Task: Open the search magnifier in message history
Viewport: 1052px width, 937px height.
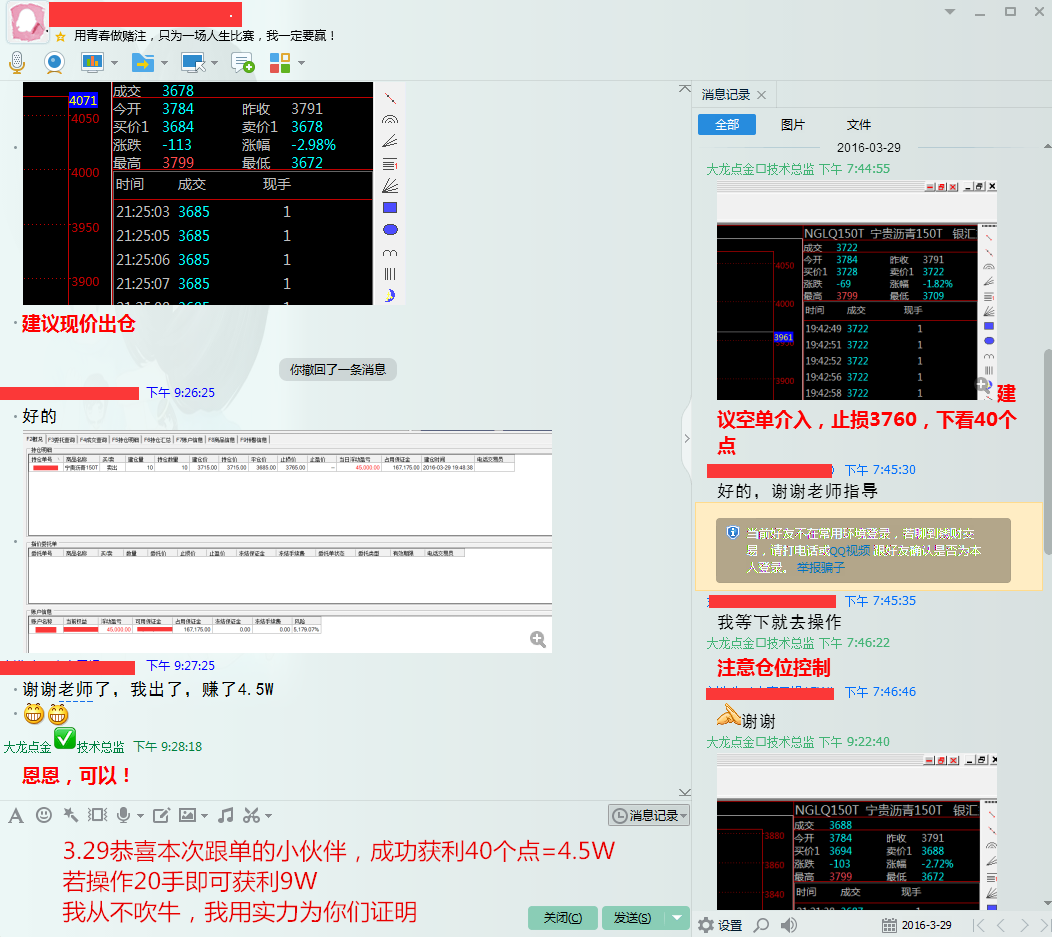Action: (762, 925)
